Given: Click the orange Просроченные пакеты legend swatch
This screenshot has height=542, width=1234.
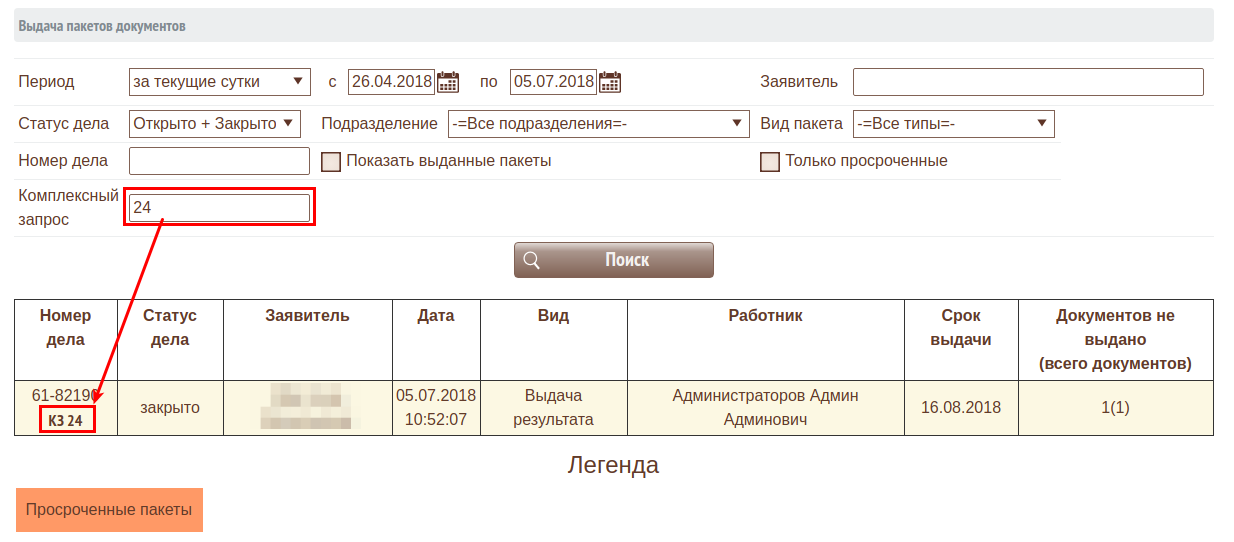Looking at the screenshot, I should point(109,510).
